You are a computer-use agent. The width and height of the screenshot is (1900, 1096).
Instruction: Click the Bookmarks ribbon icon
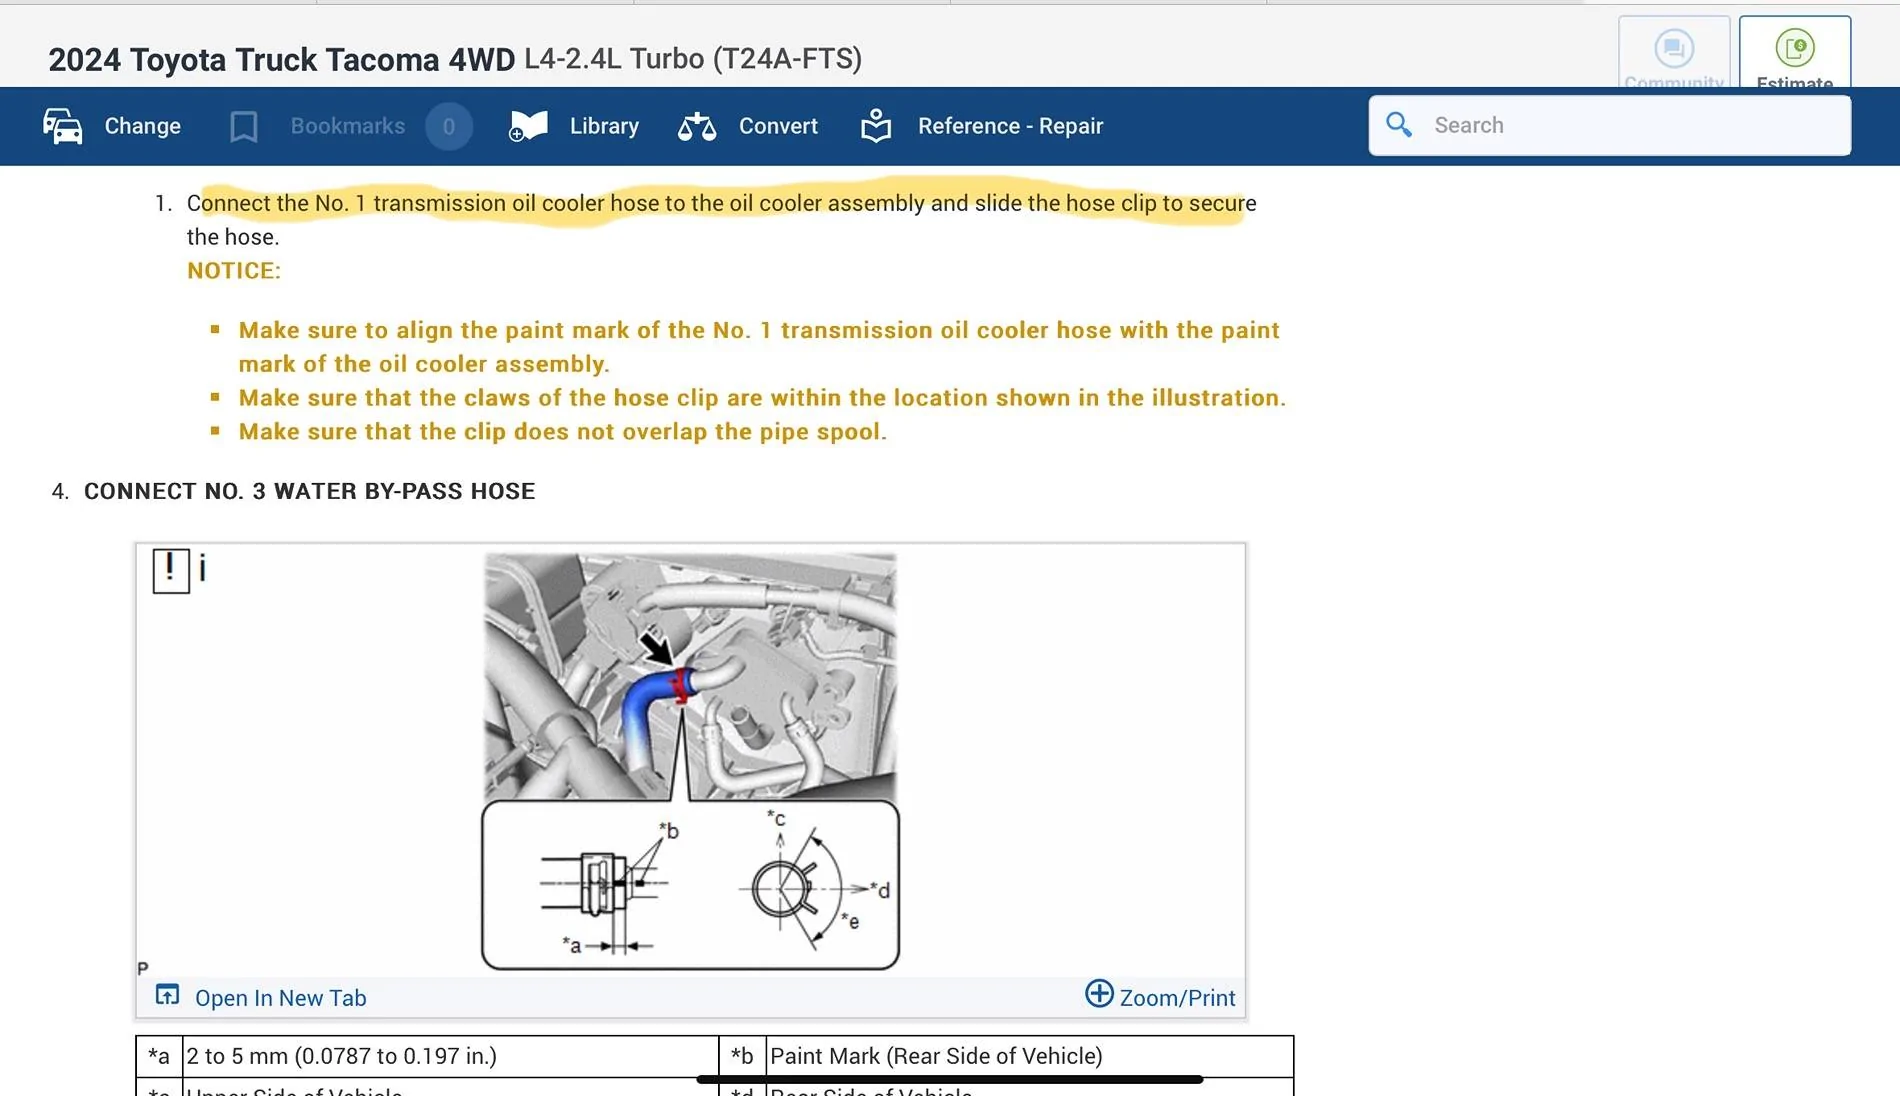pos(243,126)
